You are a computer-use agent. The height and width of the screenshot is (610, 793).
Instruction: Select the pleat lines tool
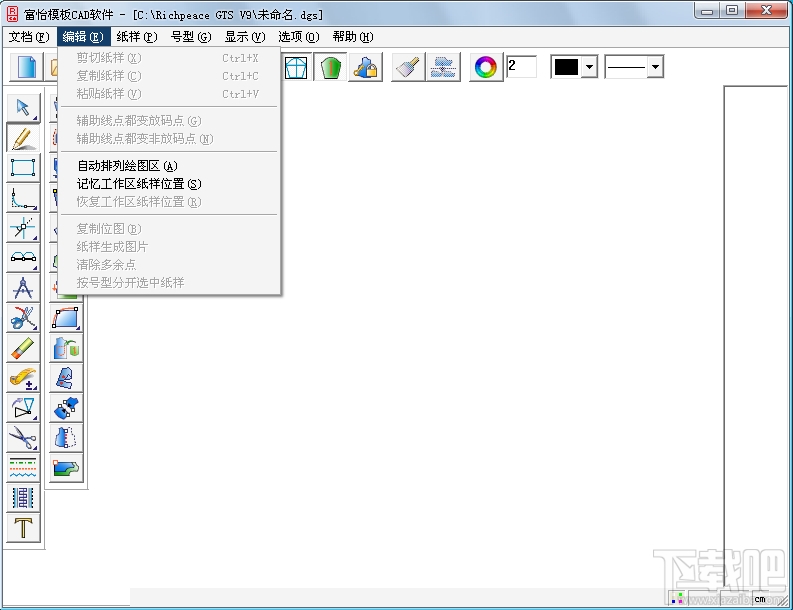click(x=23, y=499)
